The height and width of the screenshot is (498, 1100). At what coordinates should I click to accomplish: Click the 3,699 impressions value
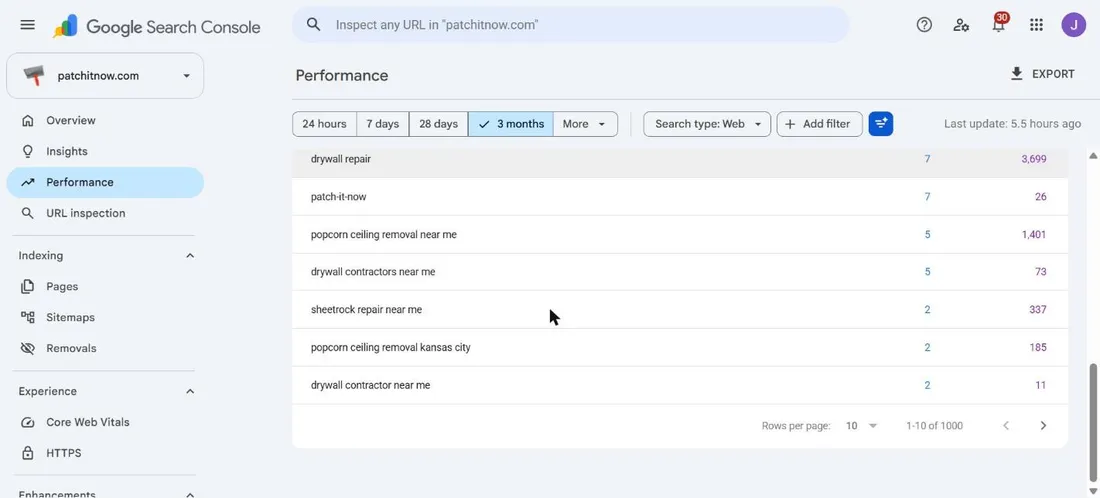[1033, 159]
